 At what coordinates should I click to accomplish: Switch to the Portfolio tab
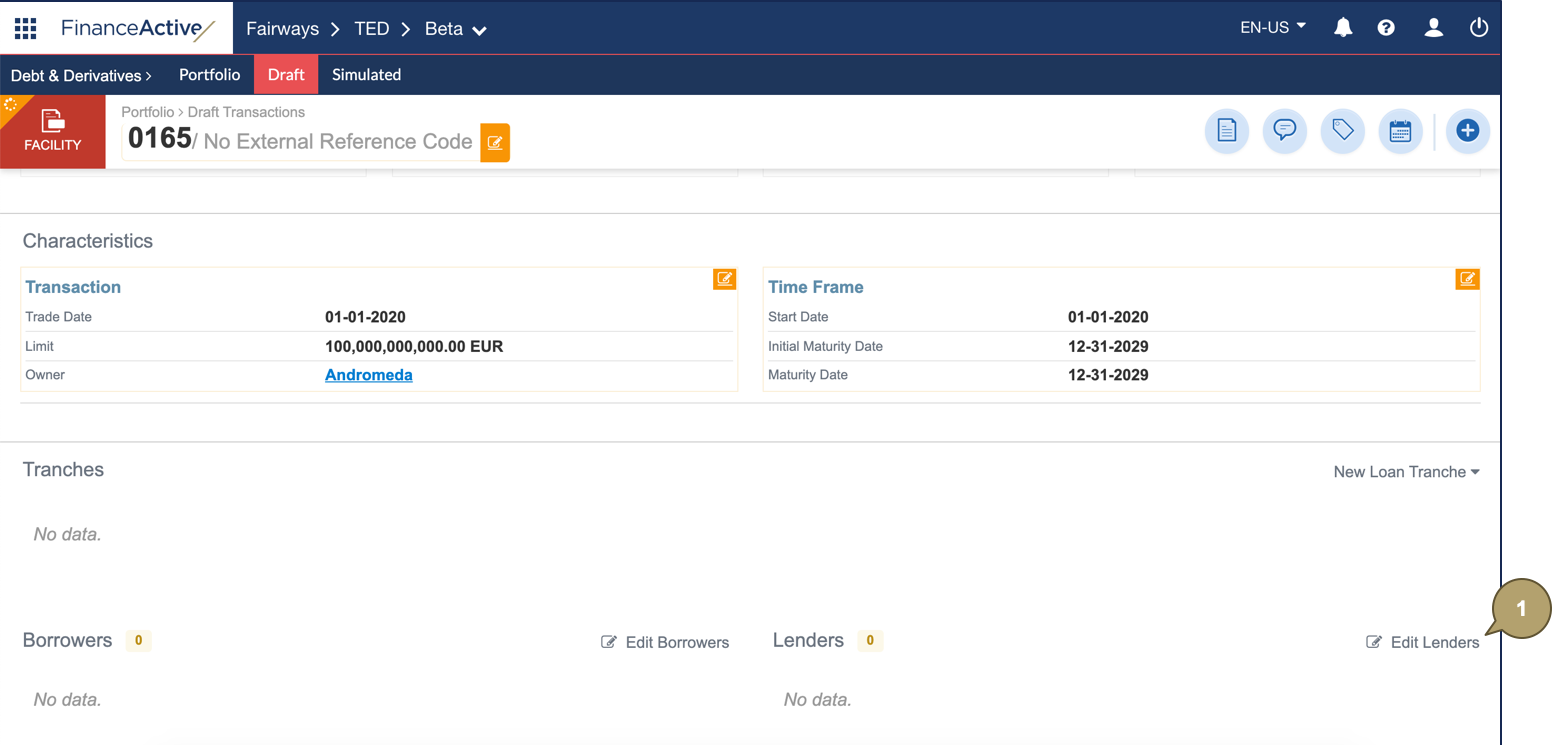pyautogui.click(x=209, y=75)
